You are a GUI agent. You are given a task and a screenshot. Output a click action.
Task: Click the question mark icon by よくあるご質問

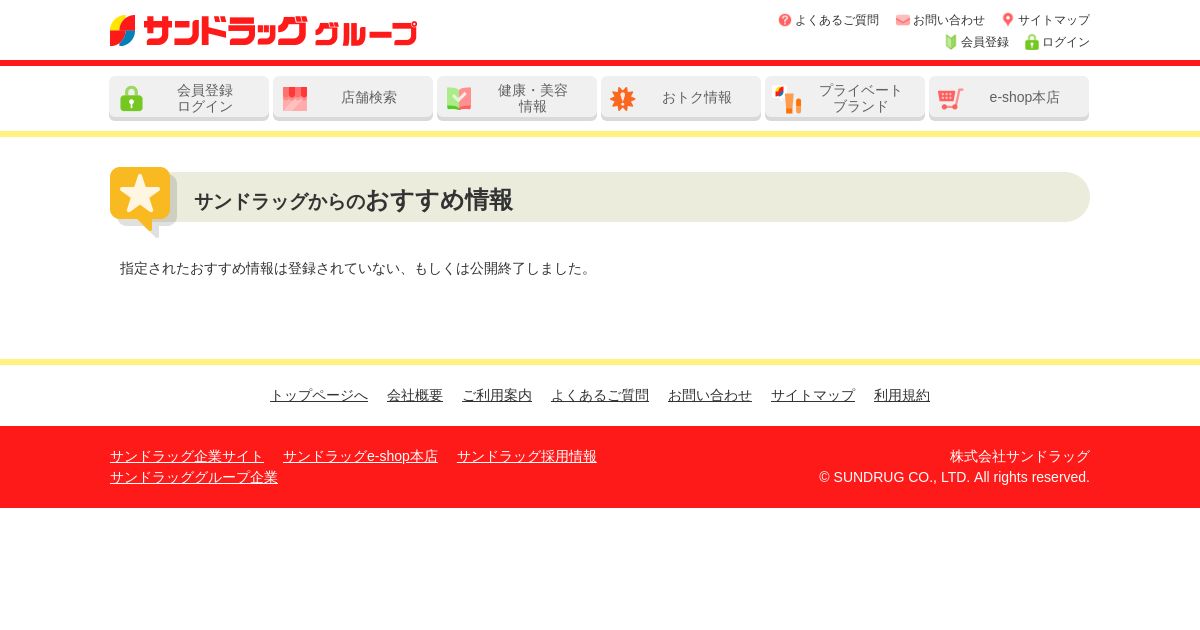point(785,20)
